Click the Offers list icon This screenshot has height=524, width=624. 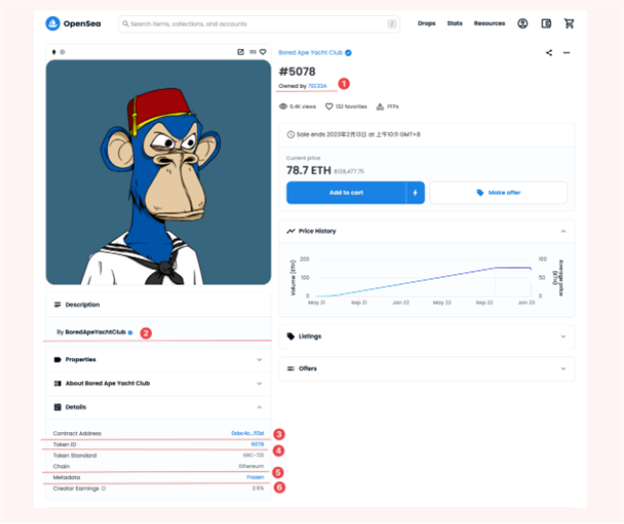[291, 368]
